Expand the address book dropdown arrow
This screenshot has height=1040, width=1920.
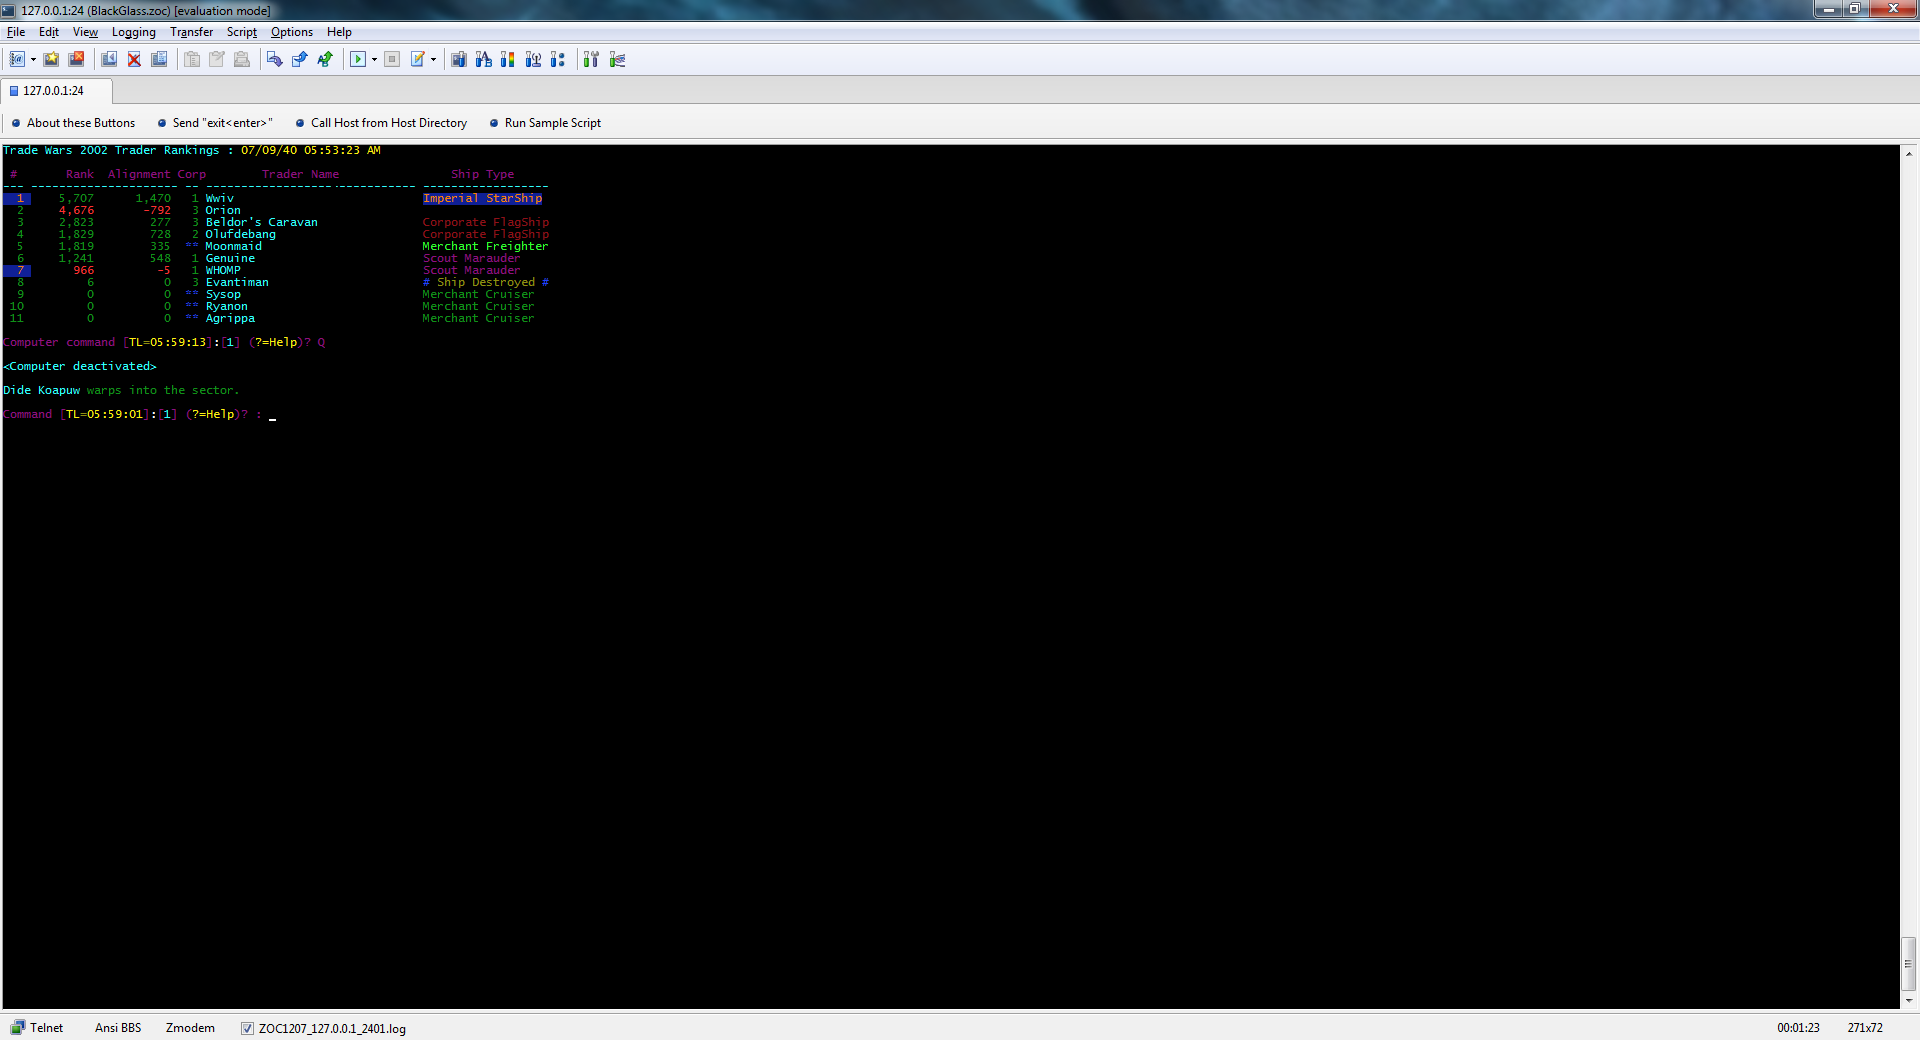coord(33,60)
